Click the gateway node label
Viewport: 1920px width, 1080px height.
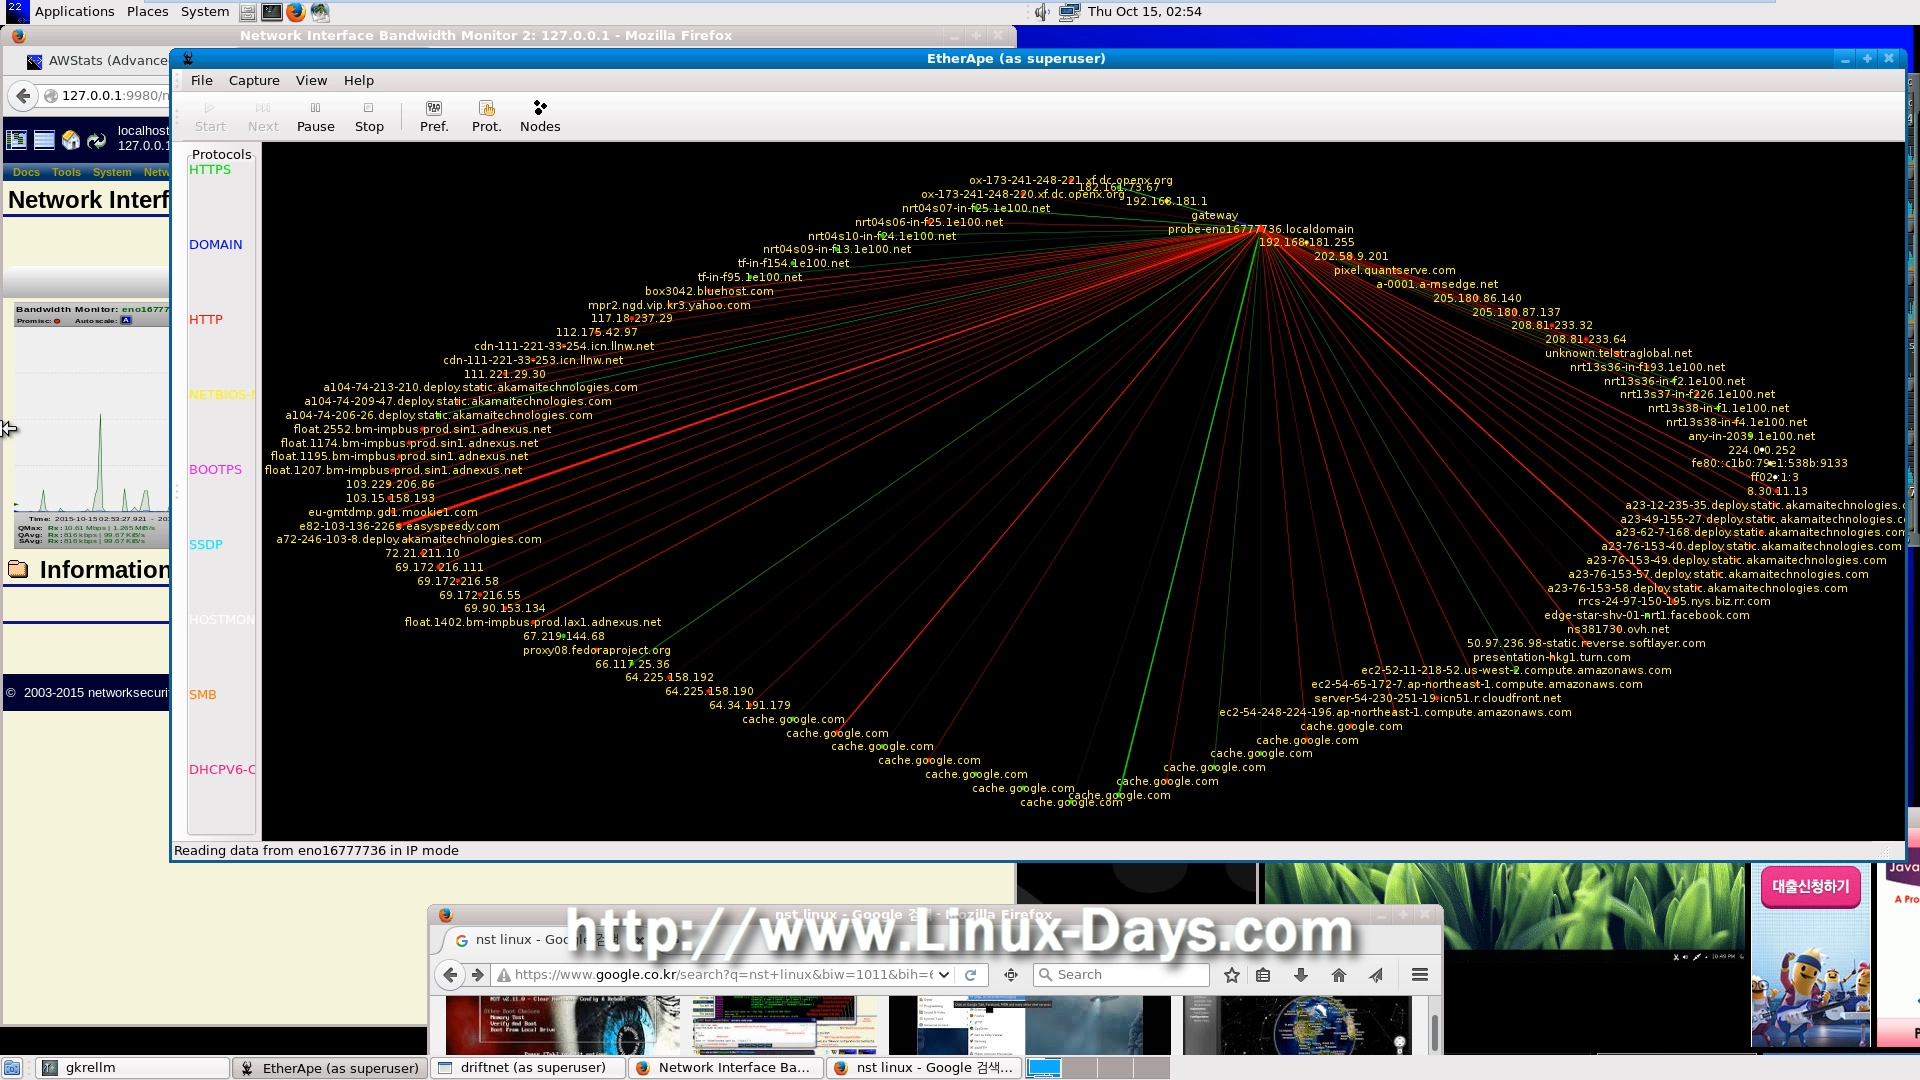[x=1214, y=215]
